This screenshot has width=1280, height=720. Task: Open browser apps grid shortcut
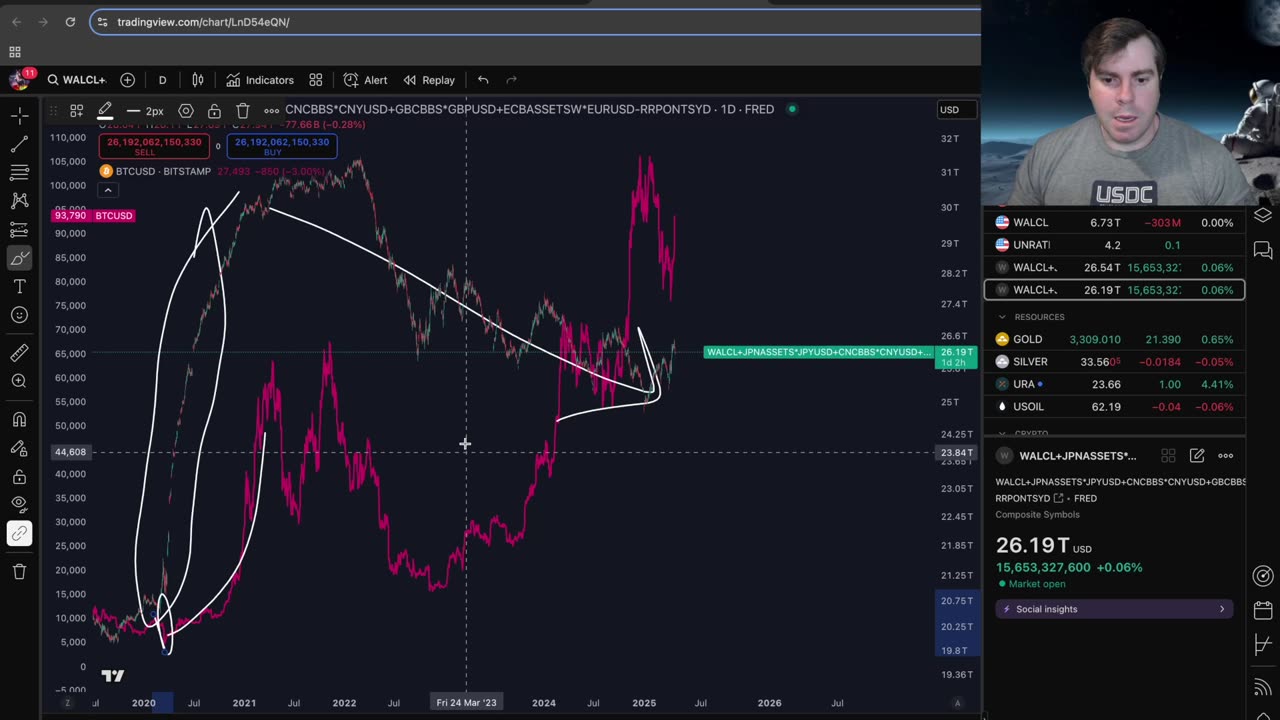(x=15, y=52)
